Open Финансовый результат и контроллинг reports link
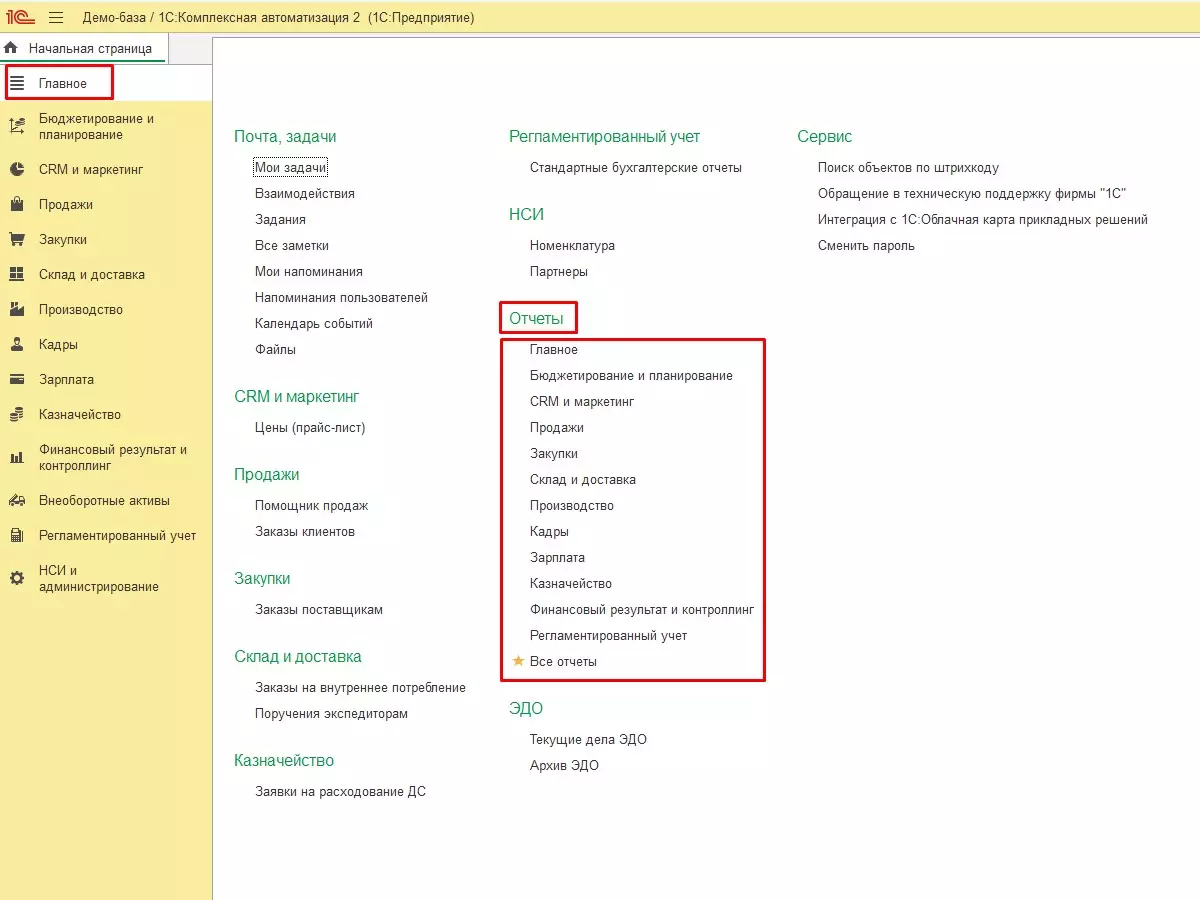1200x900 pixels. click(642, 610)
